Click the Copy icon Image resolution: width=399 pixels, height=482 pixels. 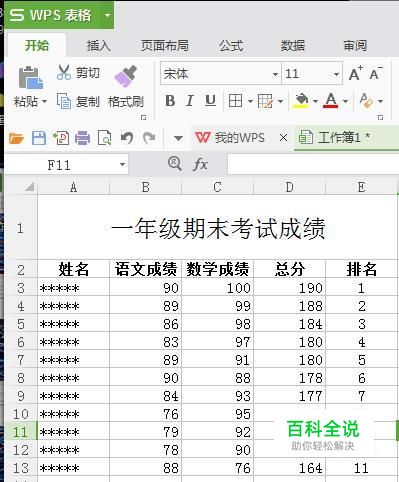(64, 101)
